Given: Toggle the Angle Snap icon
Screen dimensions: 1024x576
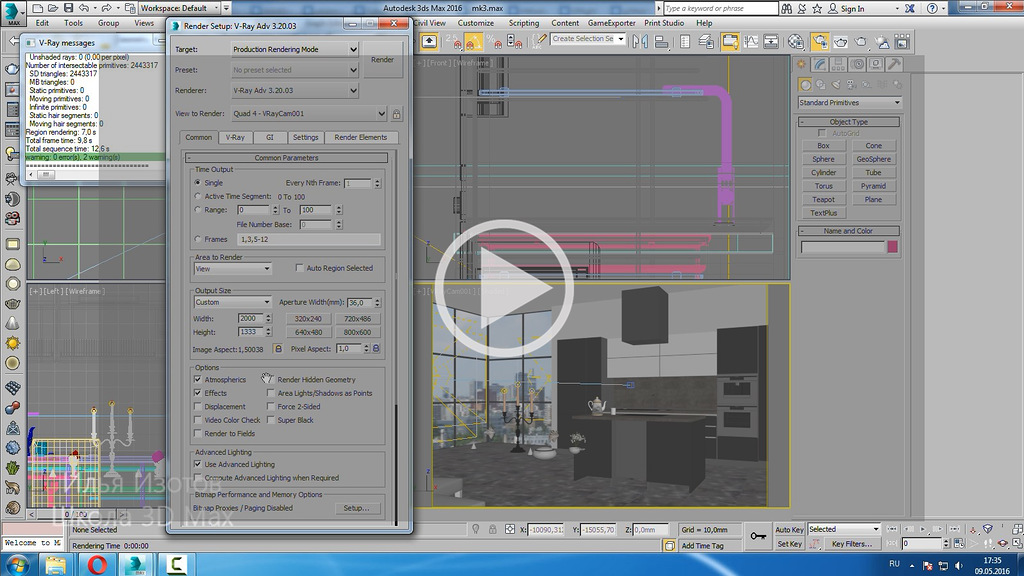Looking at the screenshot, I should (473, 42).
